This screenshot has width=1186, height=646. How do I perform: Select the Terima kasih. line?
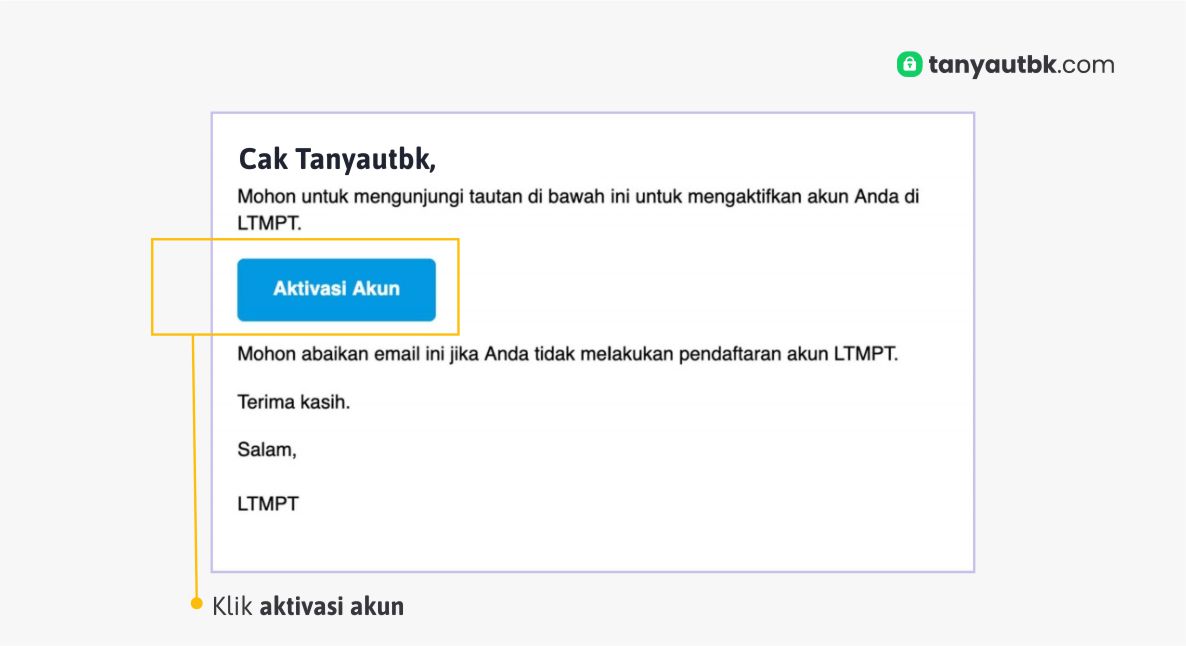[294, 402]
